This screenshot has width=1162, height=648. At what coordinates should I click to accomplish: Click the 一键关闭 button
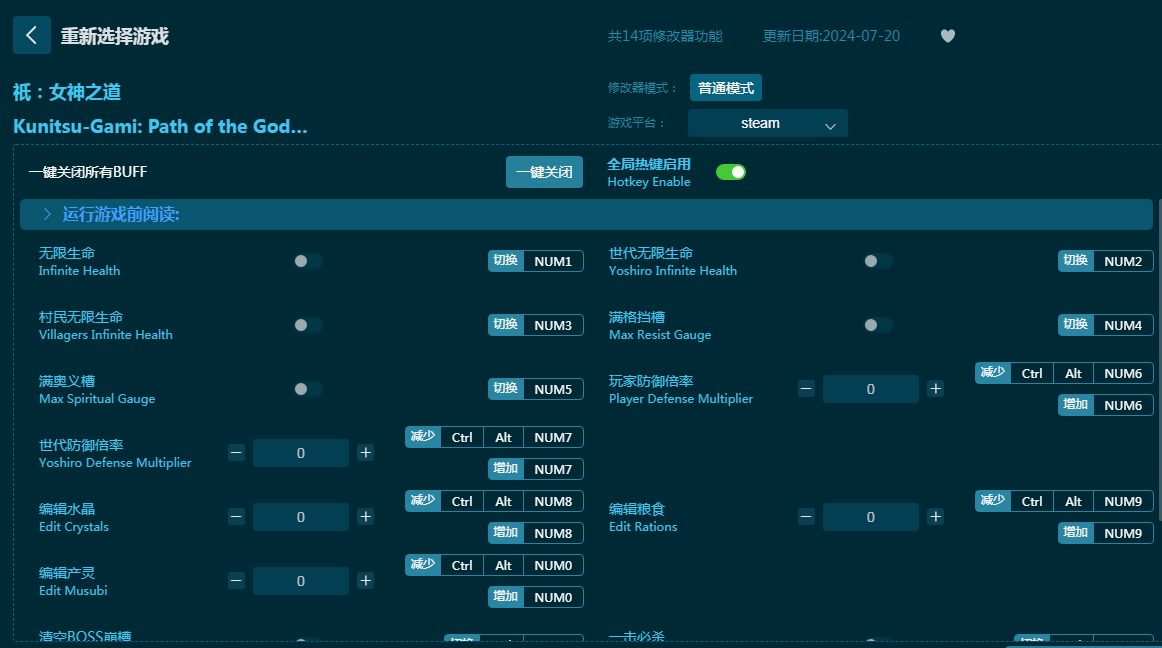click(x=544, y=172)
